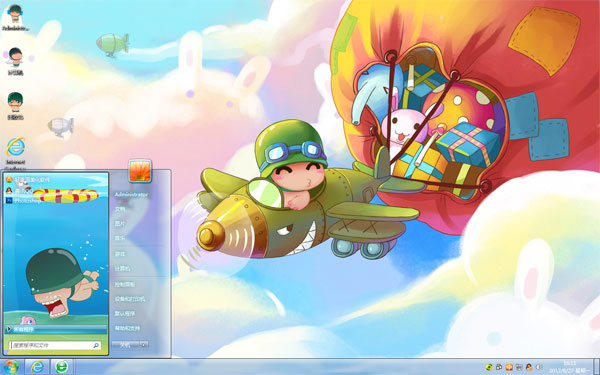This screenshot has width=600, height=375.
Task: Click the orange tray icon
Action: (x=509, y=367)
